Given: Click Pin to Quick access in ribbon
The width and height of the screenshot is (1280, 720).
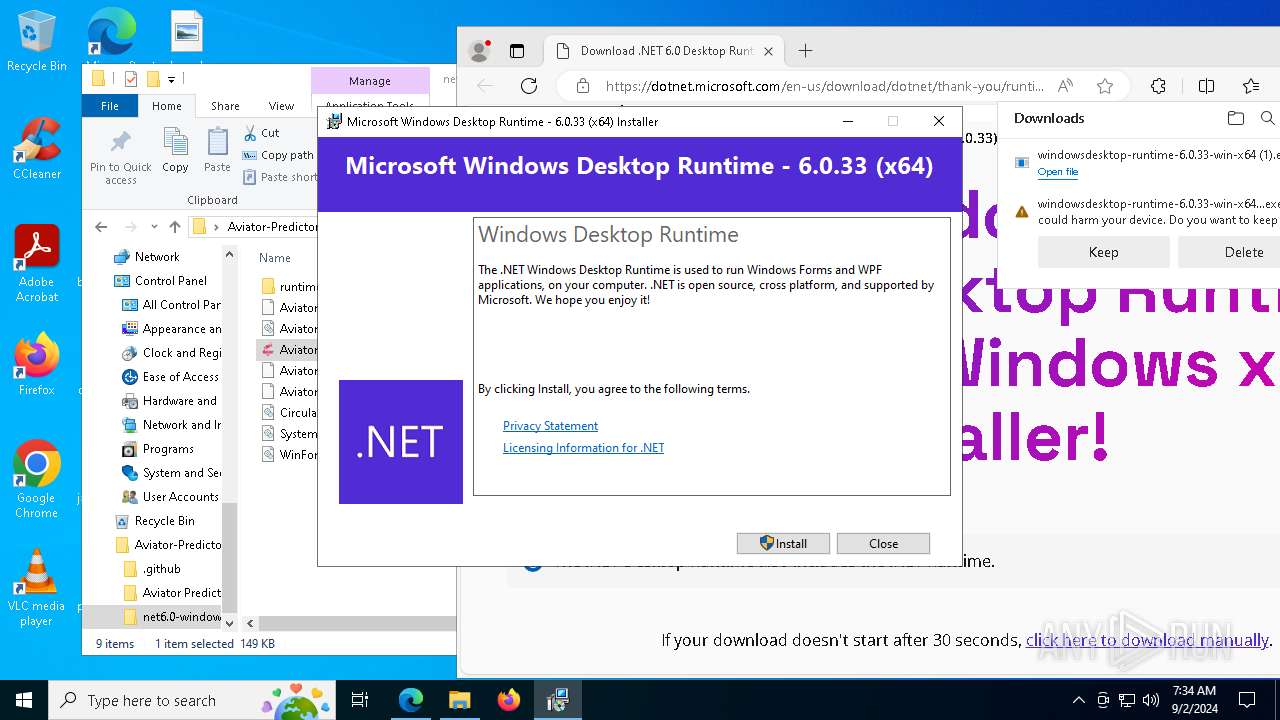Looking at the screenshot, I should [x=121, y=157].
